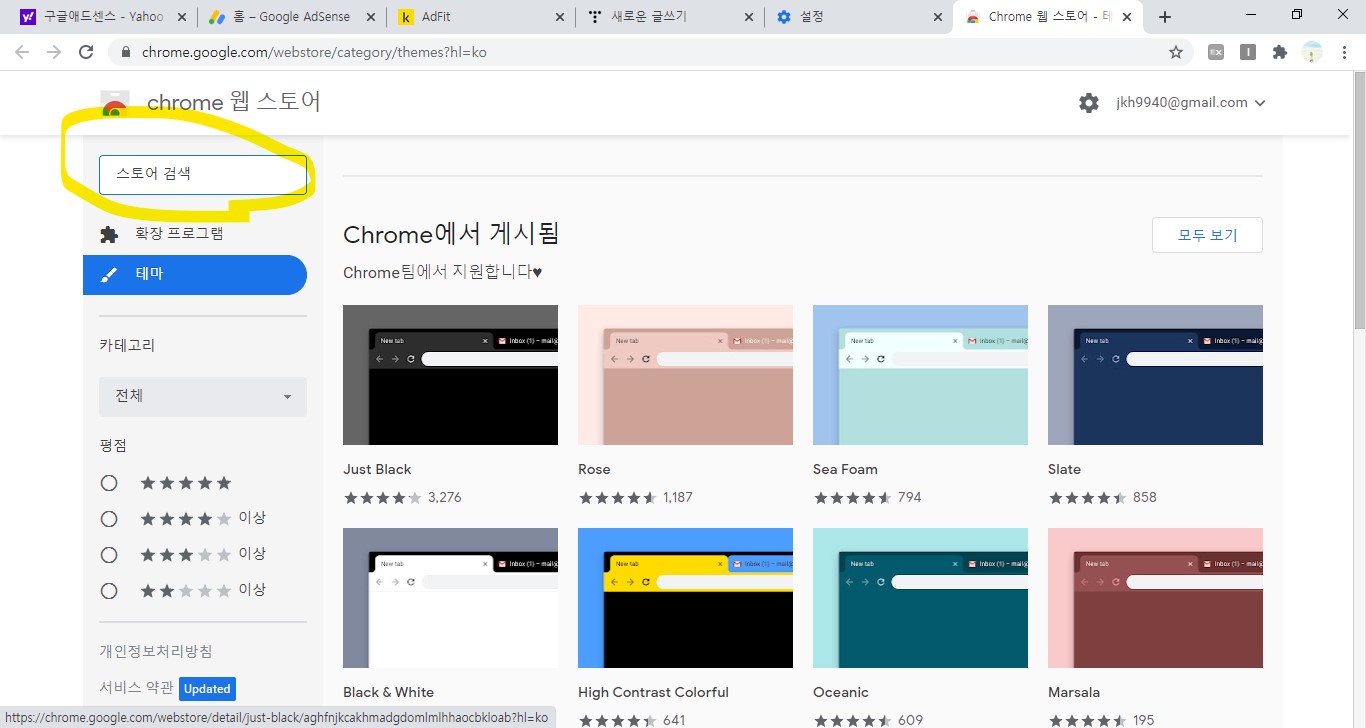
Task: View site info via the lock icon
Action: [125, 52]
